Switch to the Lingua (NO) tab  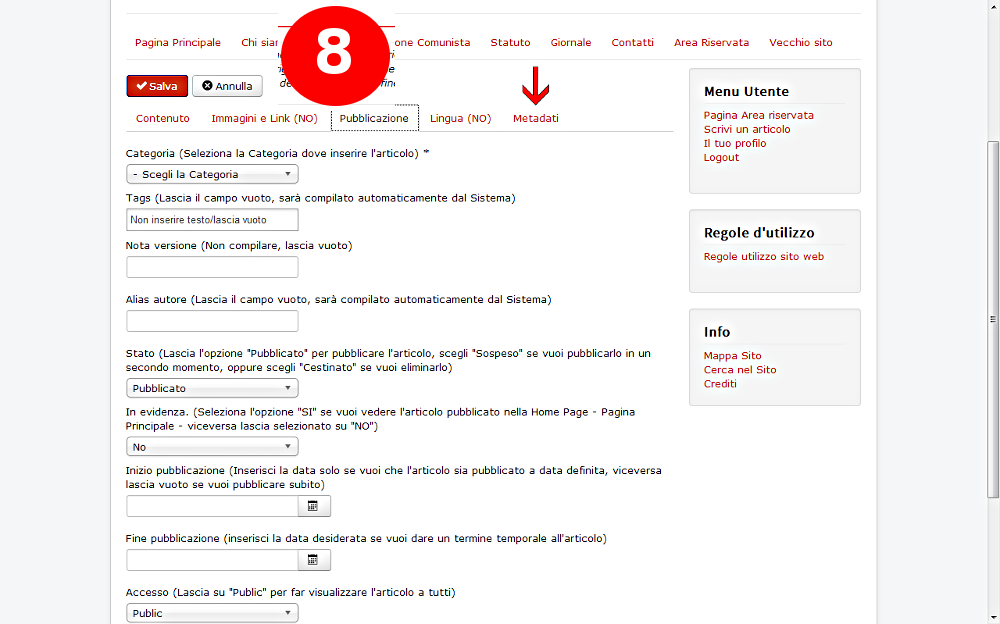[x=460, y=119]
